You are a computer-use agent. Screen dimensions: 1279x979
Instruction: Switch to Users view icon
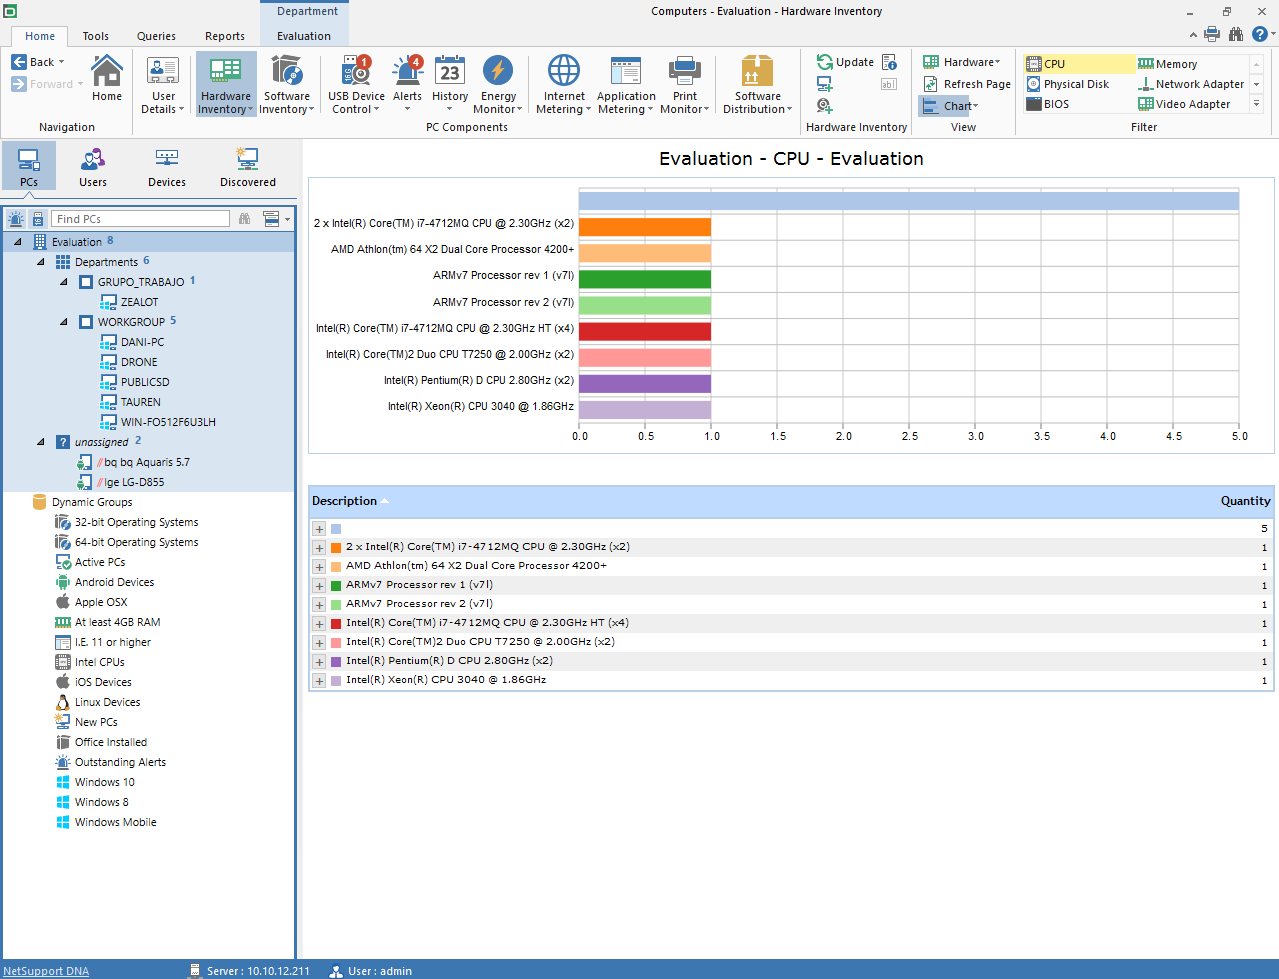[93, 159]
